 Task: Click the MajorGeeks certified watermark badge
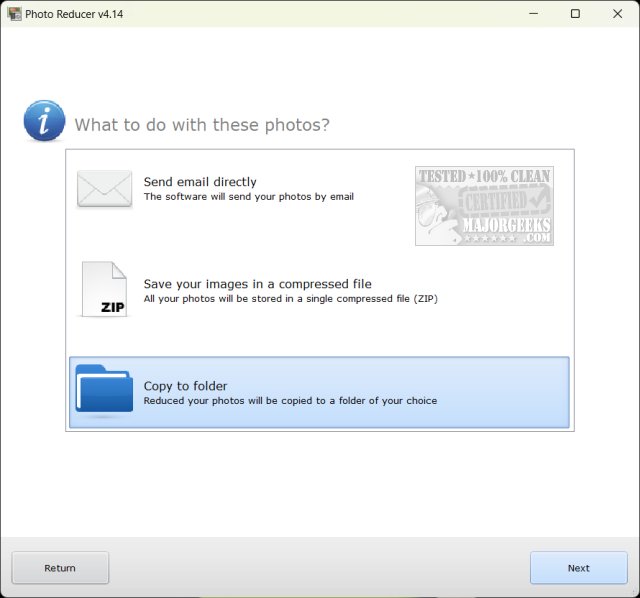484,206
